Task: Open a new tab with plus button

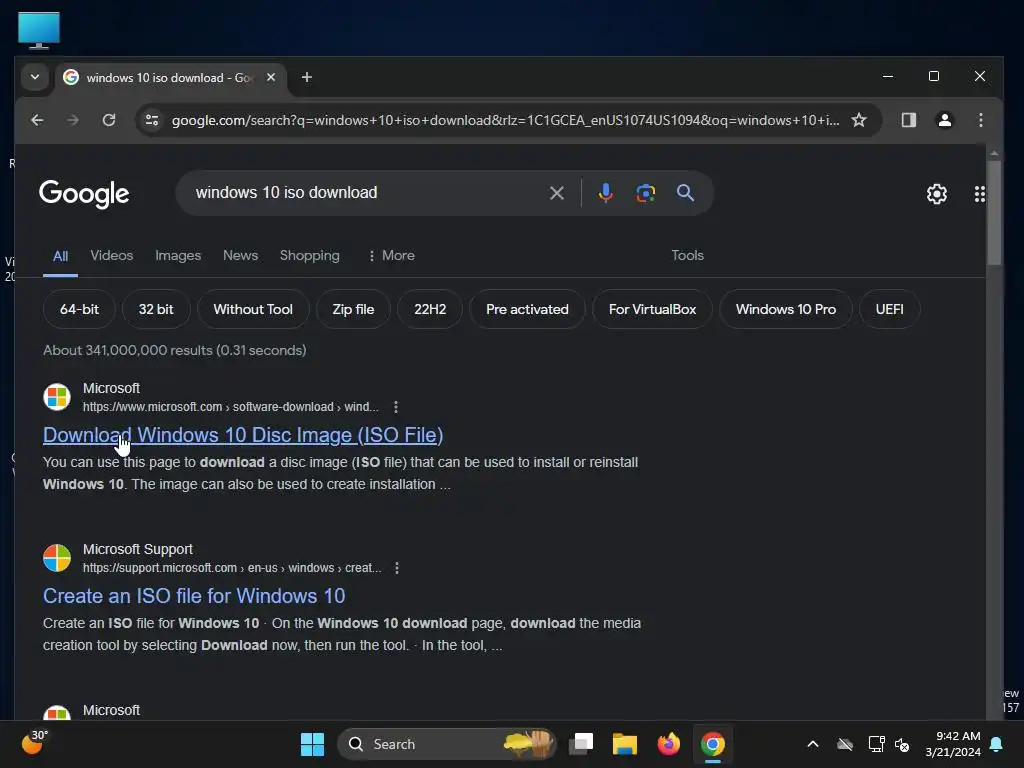Action: click(x=306, y=77)
